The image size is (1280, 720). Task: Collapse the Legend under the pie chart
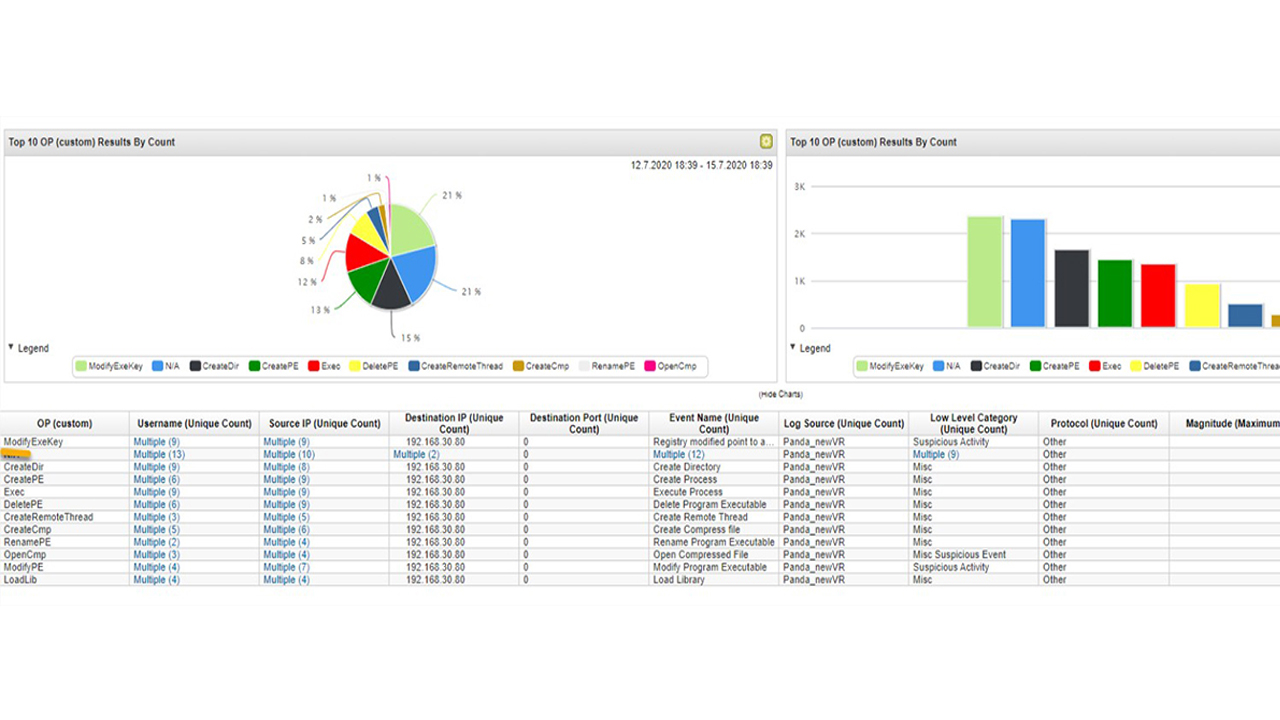[11, 347]
